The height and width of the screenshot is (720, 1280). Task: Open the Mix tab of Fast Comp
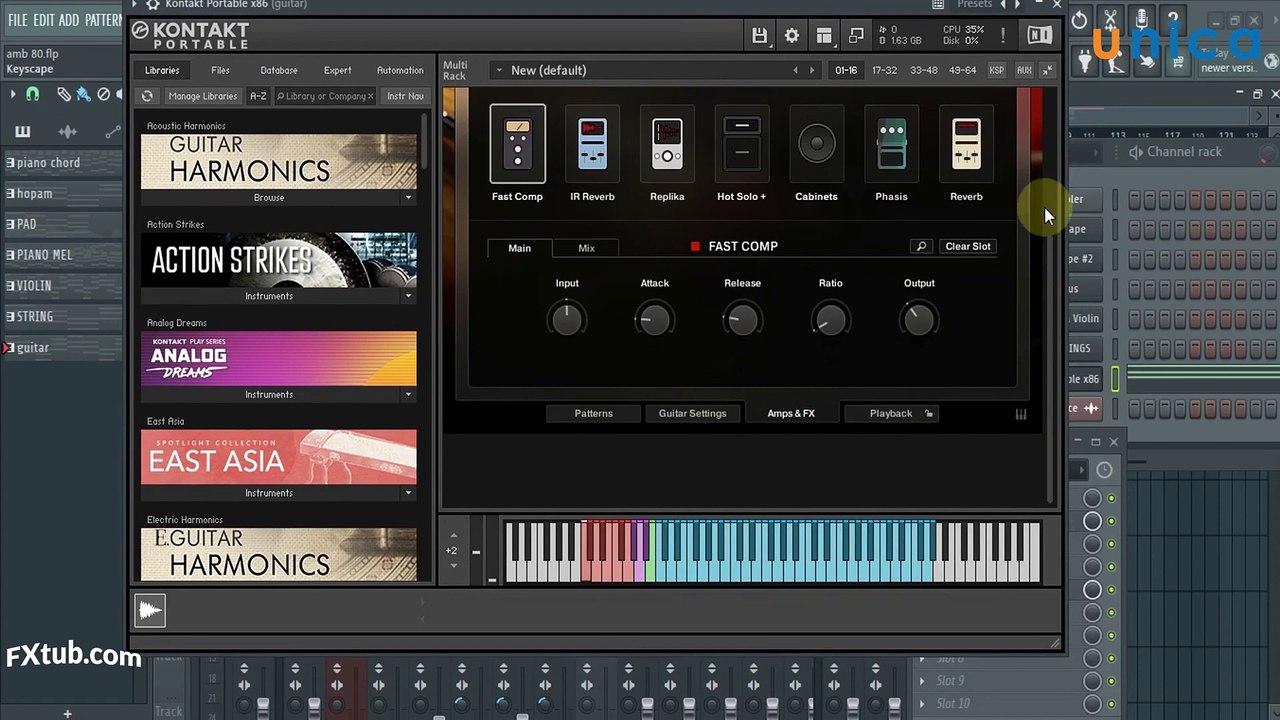pyautogui.click(x=586, y=248)
